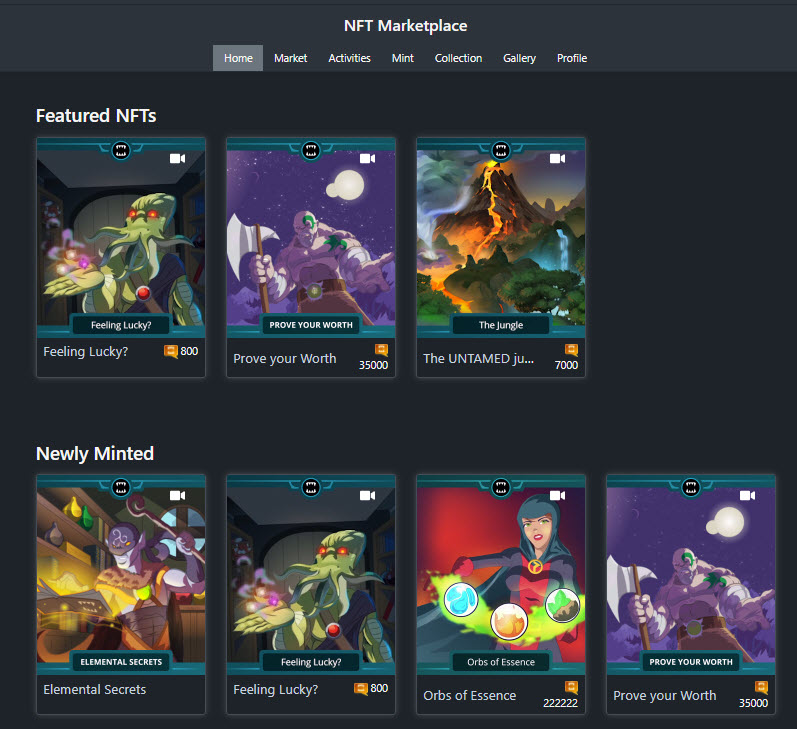Open the Activities tab
797x729 pixels.
point(349,58)
